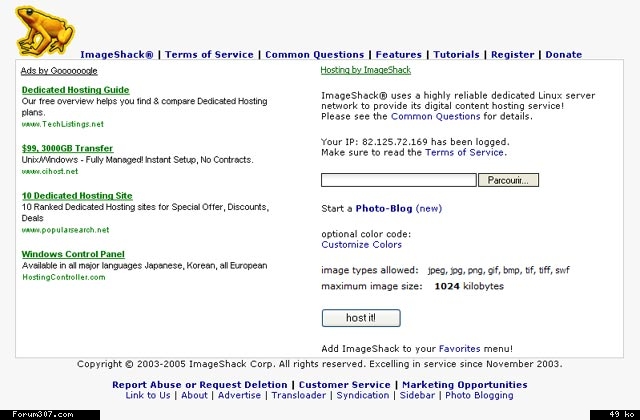Open the Sidebar footer link
640x420 pixels.
417,395
